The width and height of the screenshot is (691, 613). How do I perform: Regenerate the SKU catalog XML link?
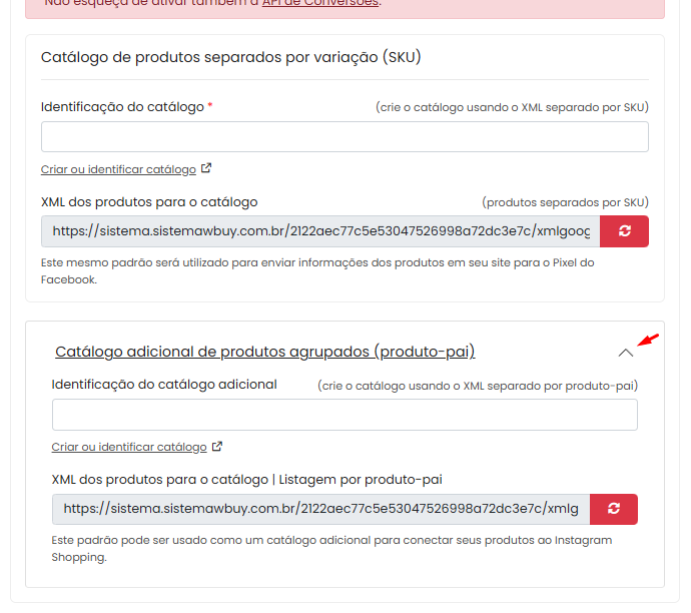624,231
